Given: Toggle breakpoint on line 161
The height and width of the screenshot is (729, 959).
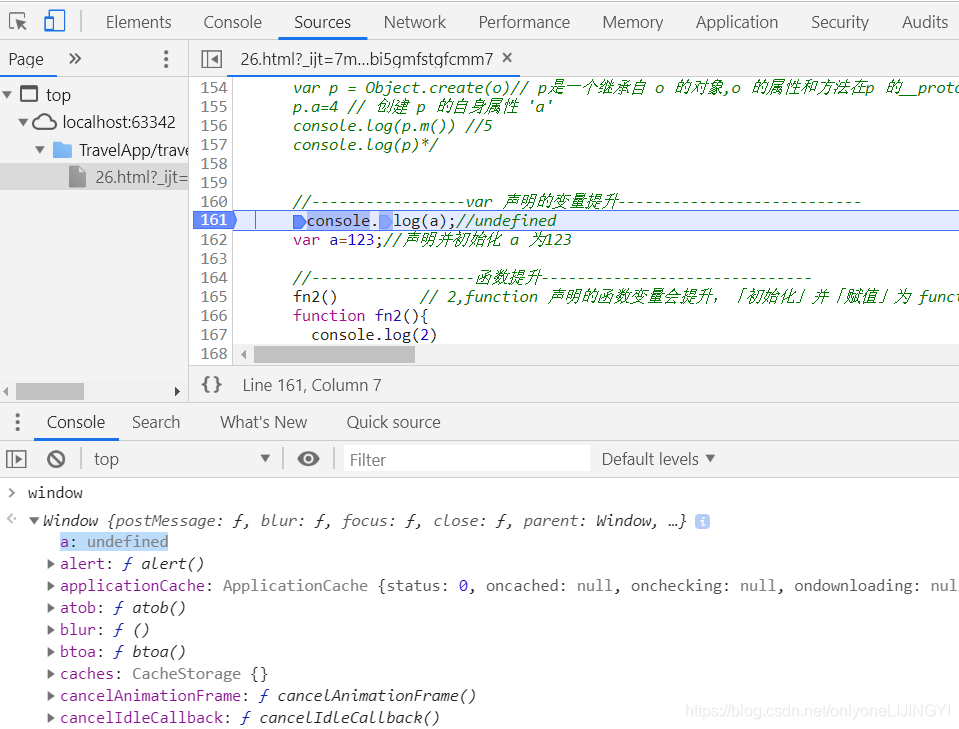Looking at the screenshot, I should coord(214,220).
